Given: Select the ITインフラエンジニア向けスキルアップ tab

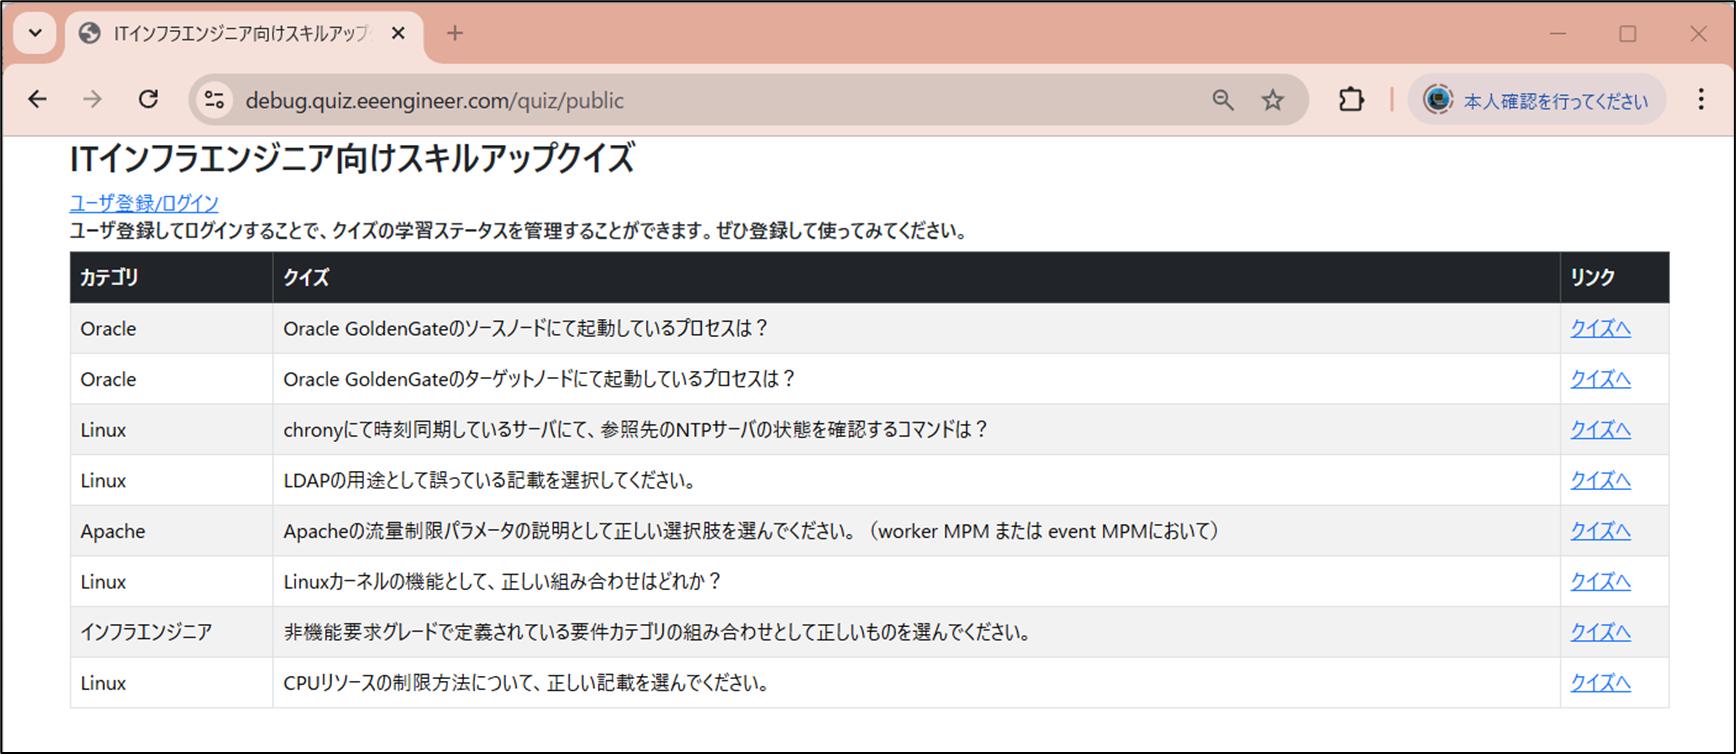Looking at the screenshot, I should pyautogui.click(x=240, y=34).
